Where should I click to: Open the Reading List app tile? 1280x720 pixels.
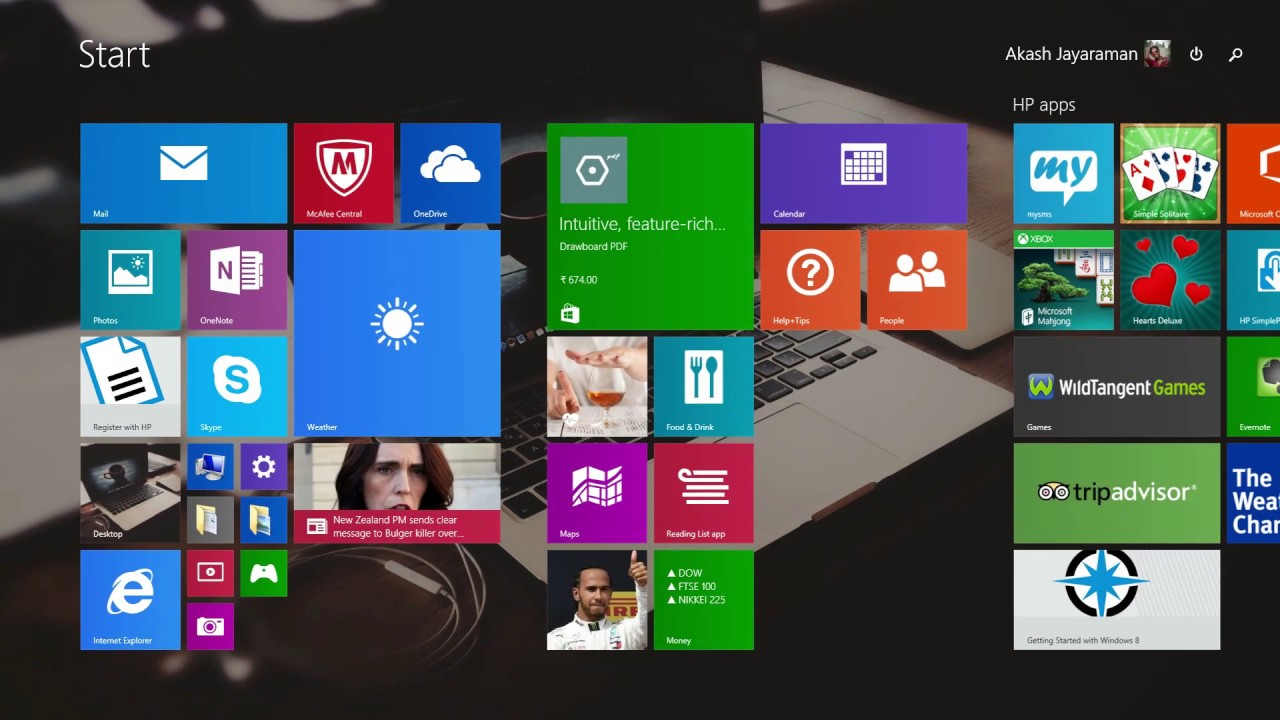(704, 493)
